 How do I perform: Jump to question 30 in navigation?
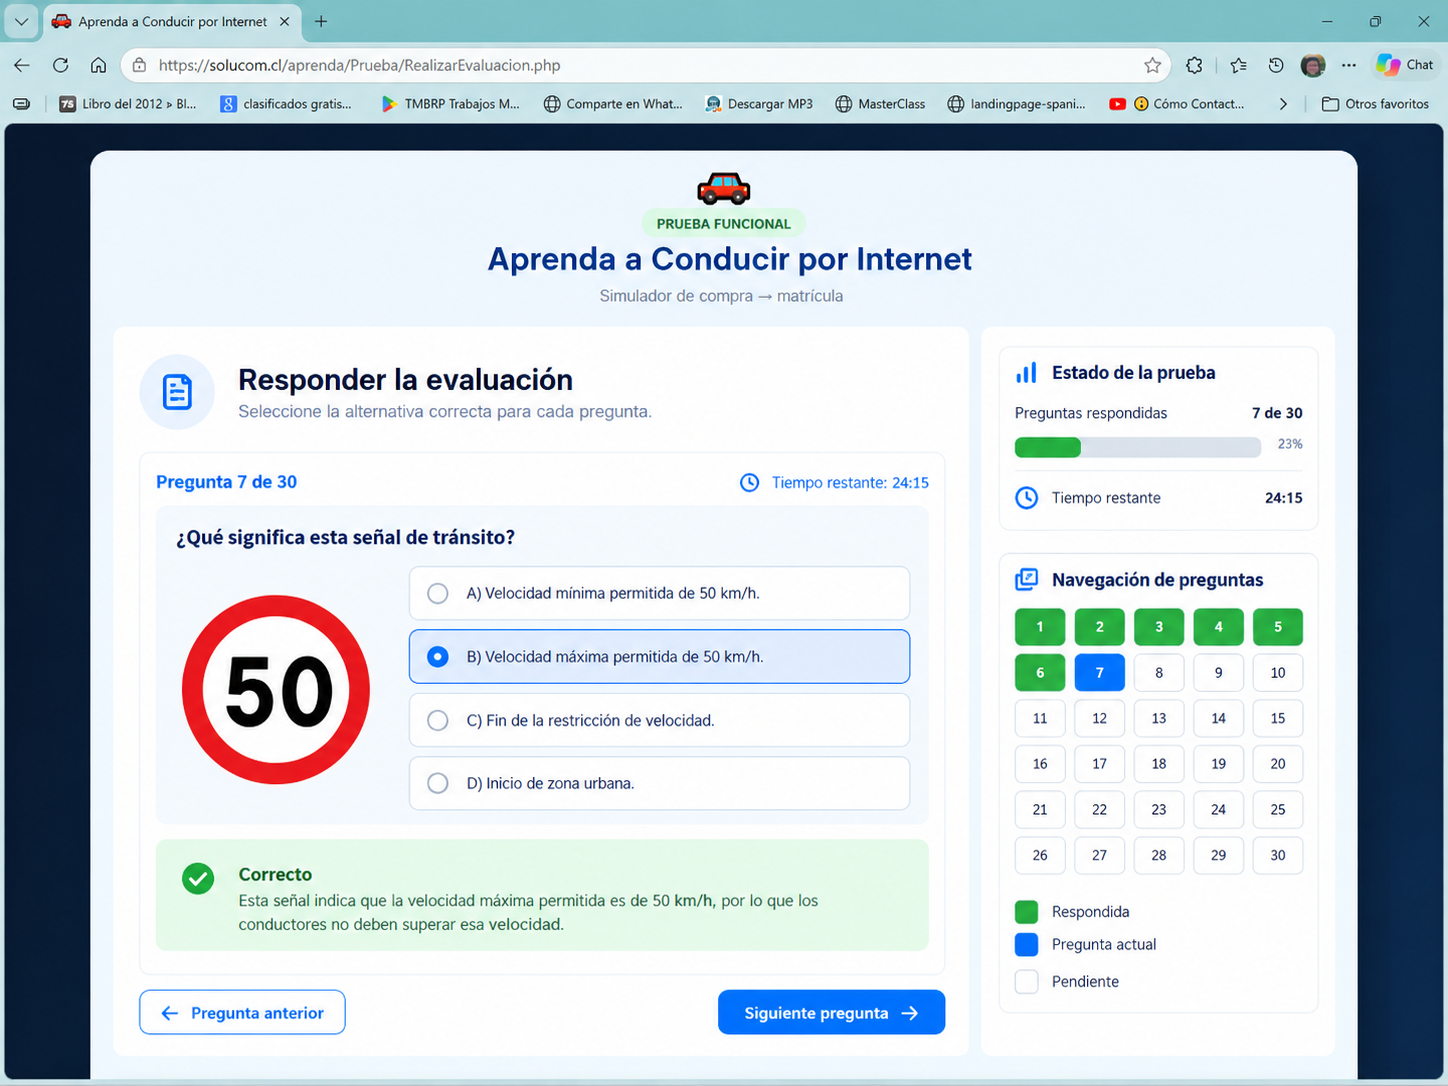(1278, 855)
